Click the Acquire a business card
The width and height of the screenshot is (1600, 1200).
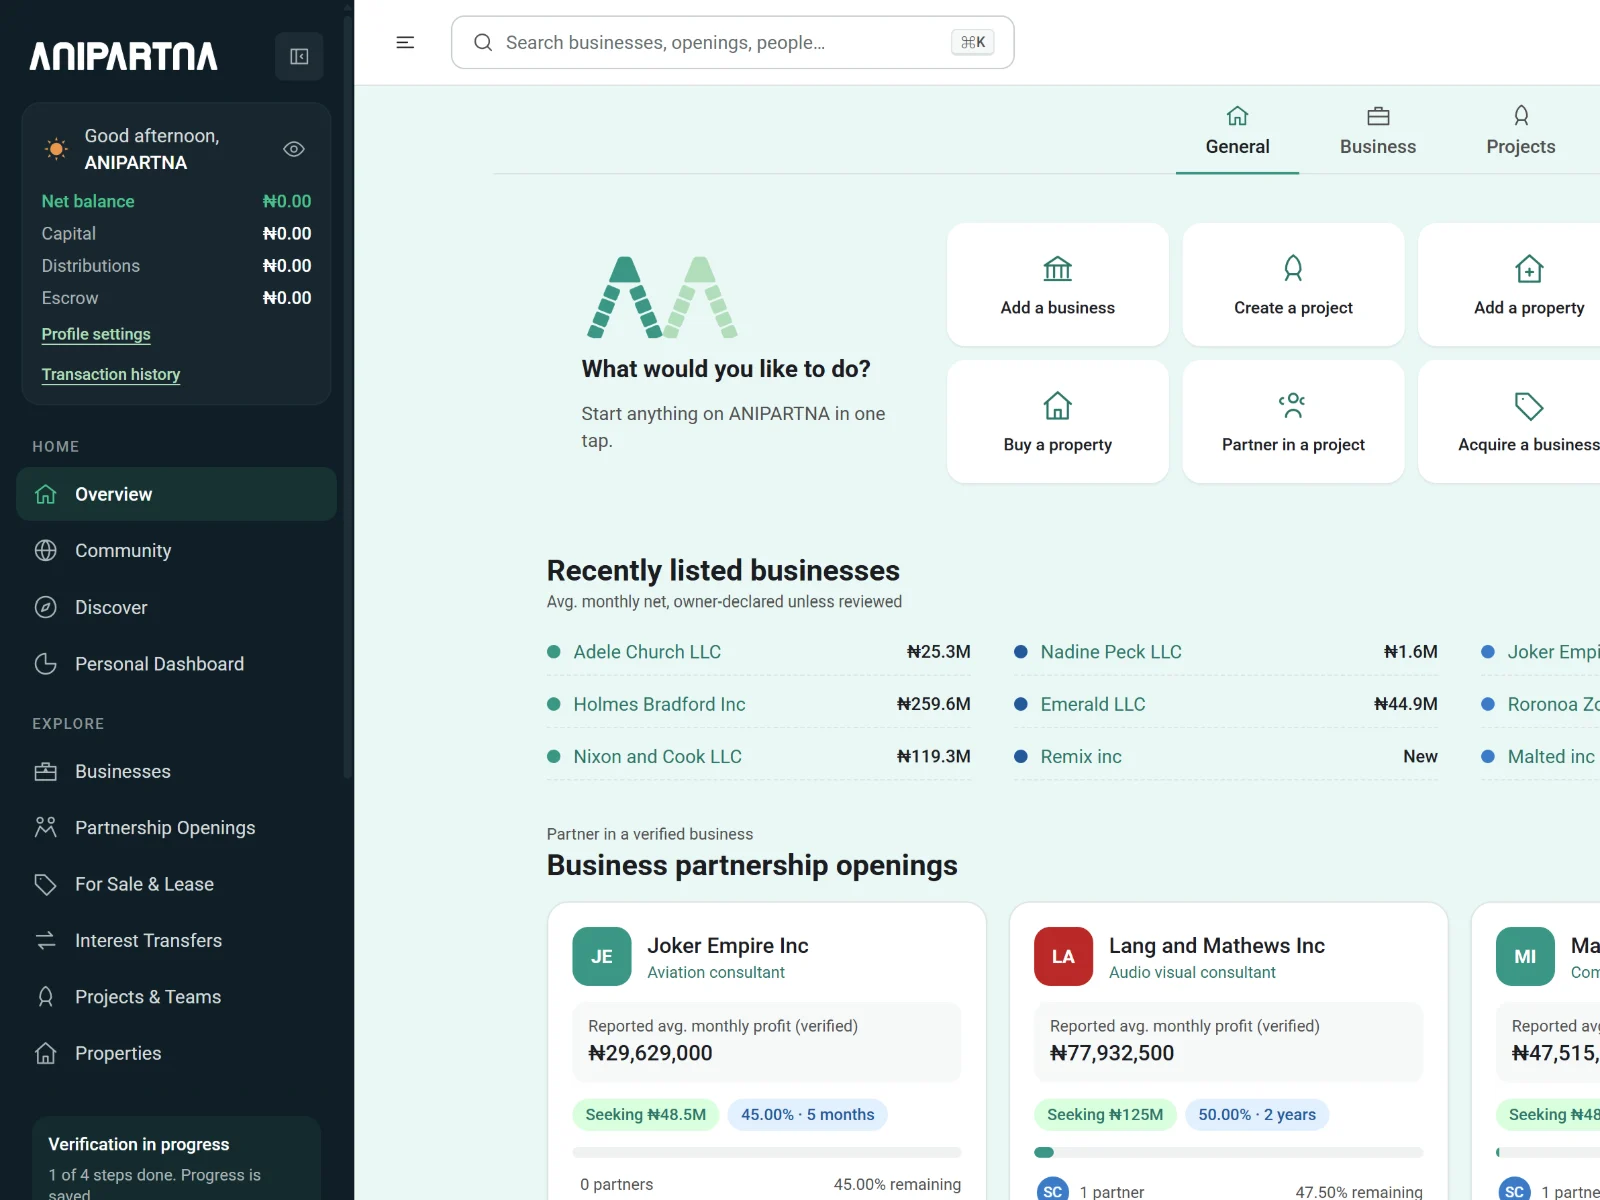click(x=1510, y=422)
